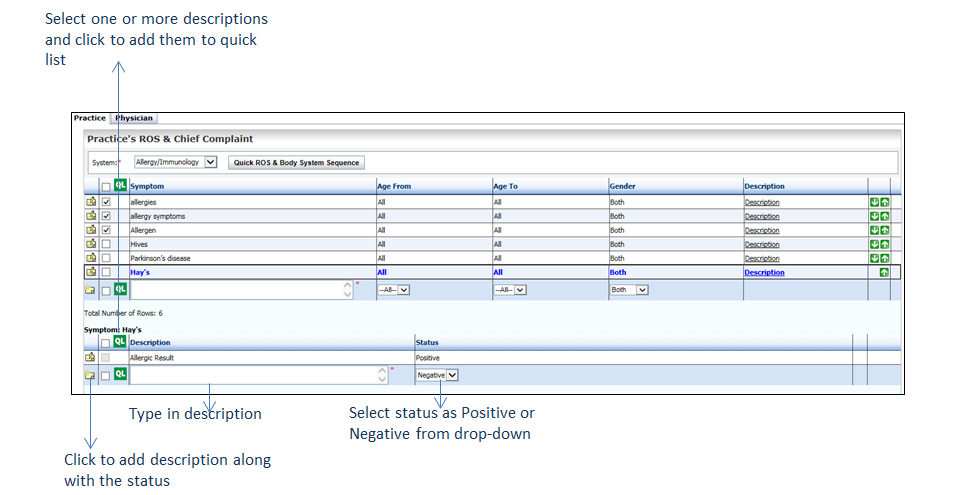Click add folder icon beside description input

click(x=91, y=375)
